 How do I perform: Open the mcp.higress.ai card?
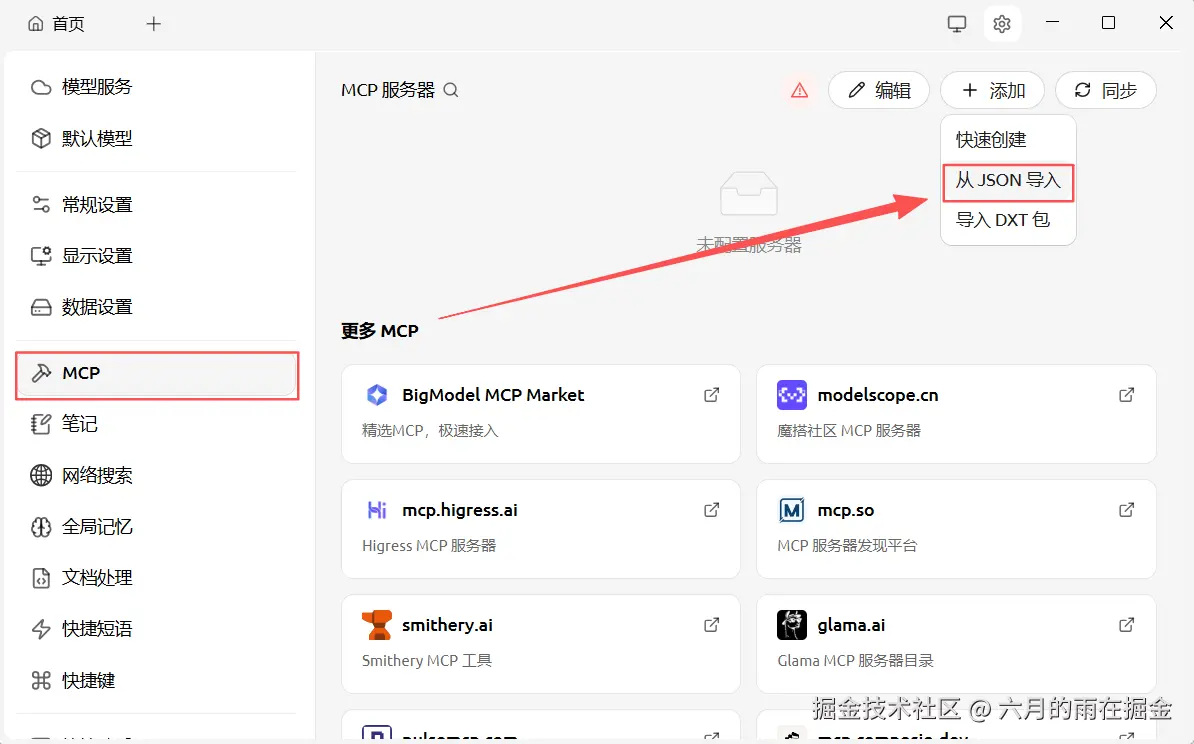click(541, 528)
